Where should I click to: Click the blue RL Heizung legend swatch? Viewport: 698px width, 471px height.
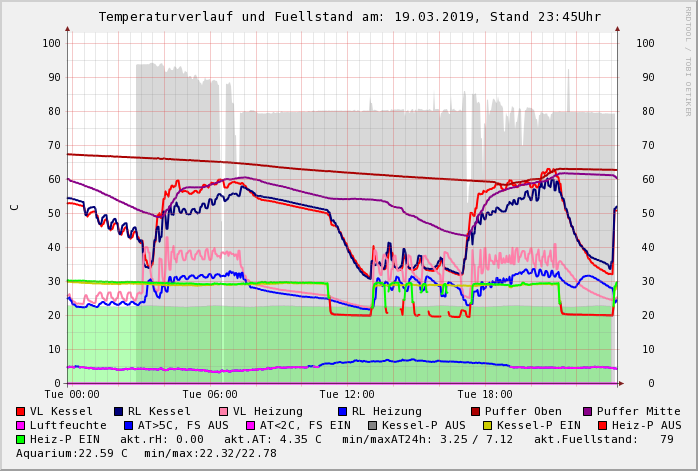[x=342, y=411]
